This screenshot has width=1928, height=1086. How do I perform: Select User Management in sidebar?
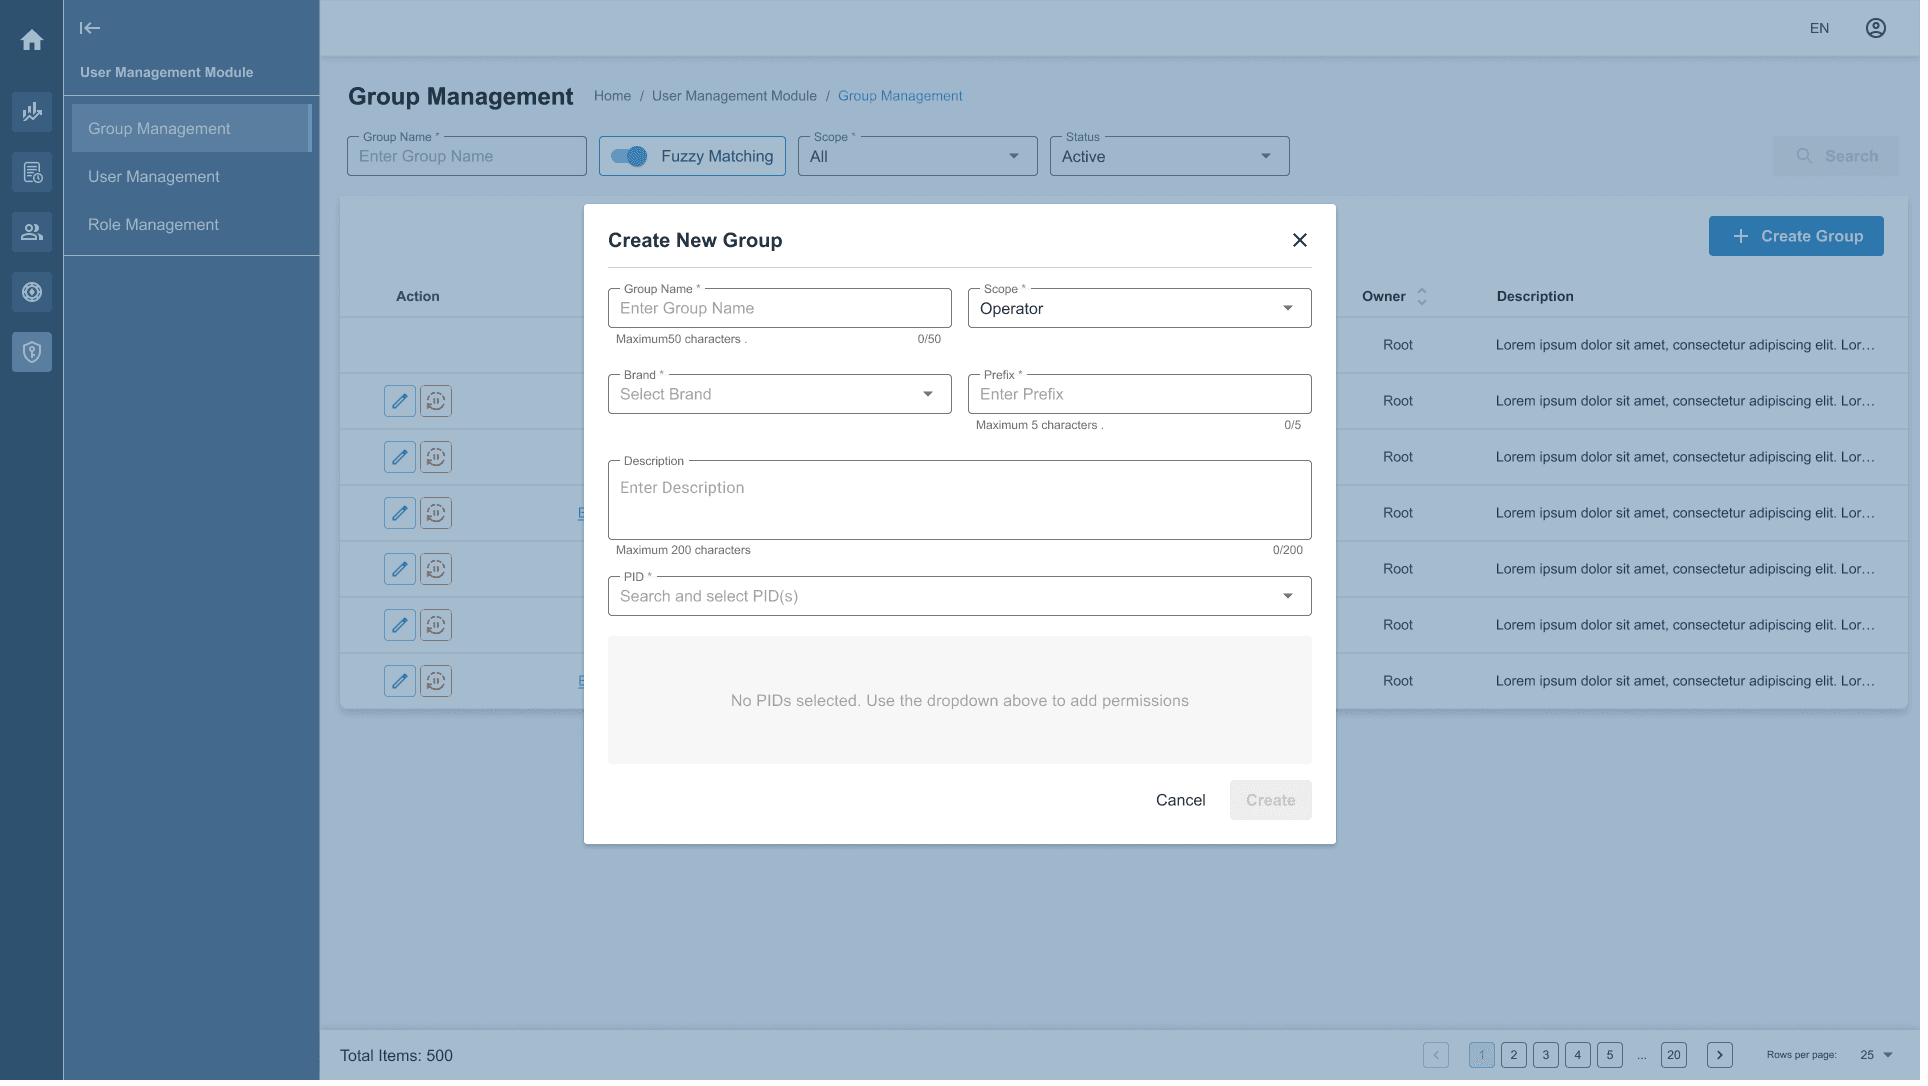192,177
